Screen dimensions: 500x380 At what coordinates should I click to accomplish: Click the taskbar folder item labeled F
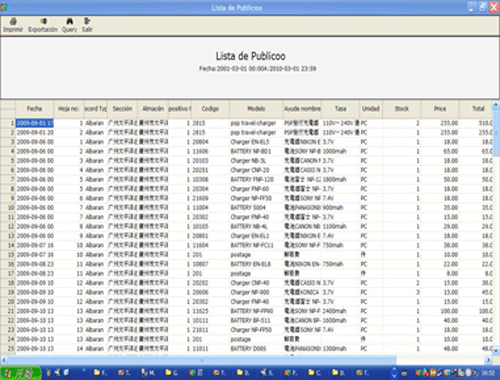pos(99,372)
